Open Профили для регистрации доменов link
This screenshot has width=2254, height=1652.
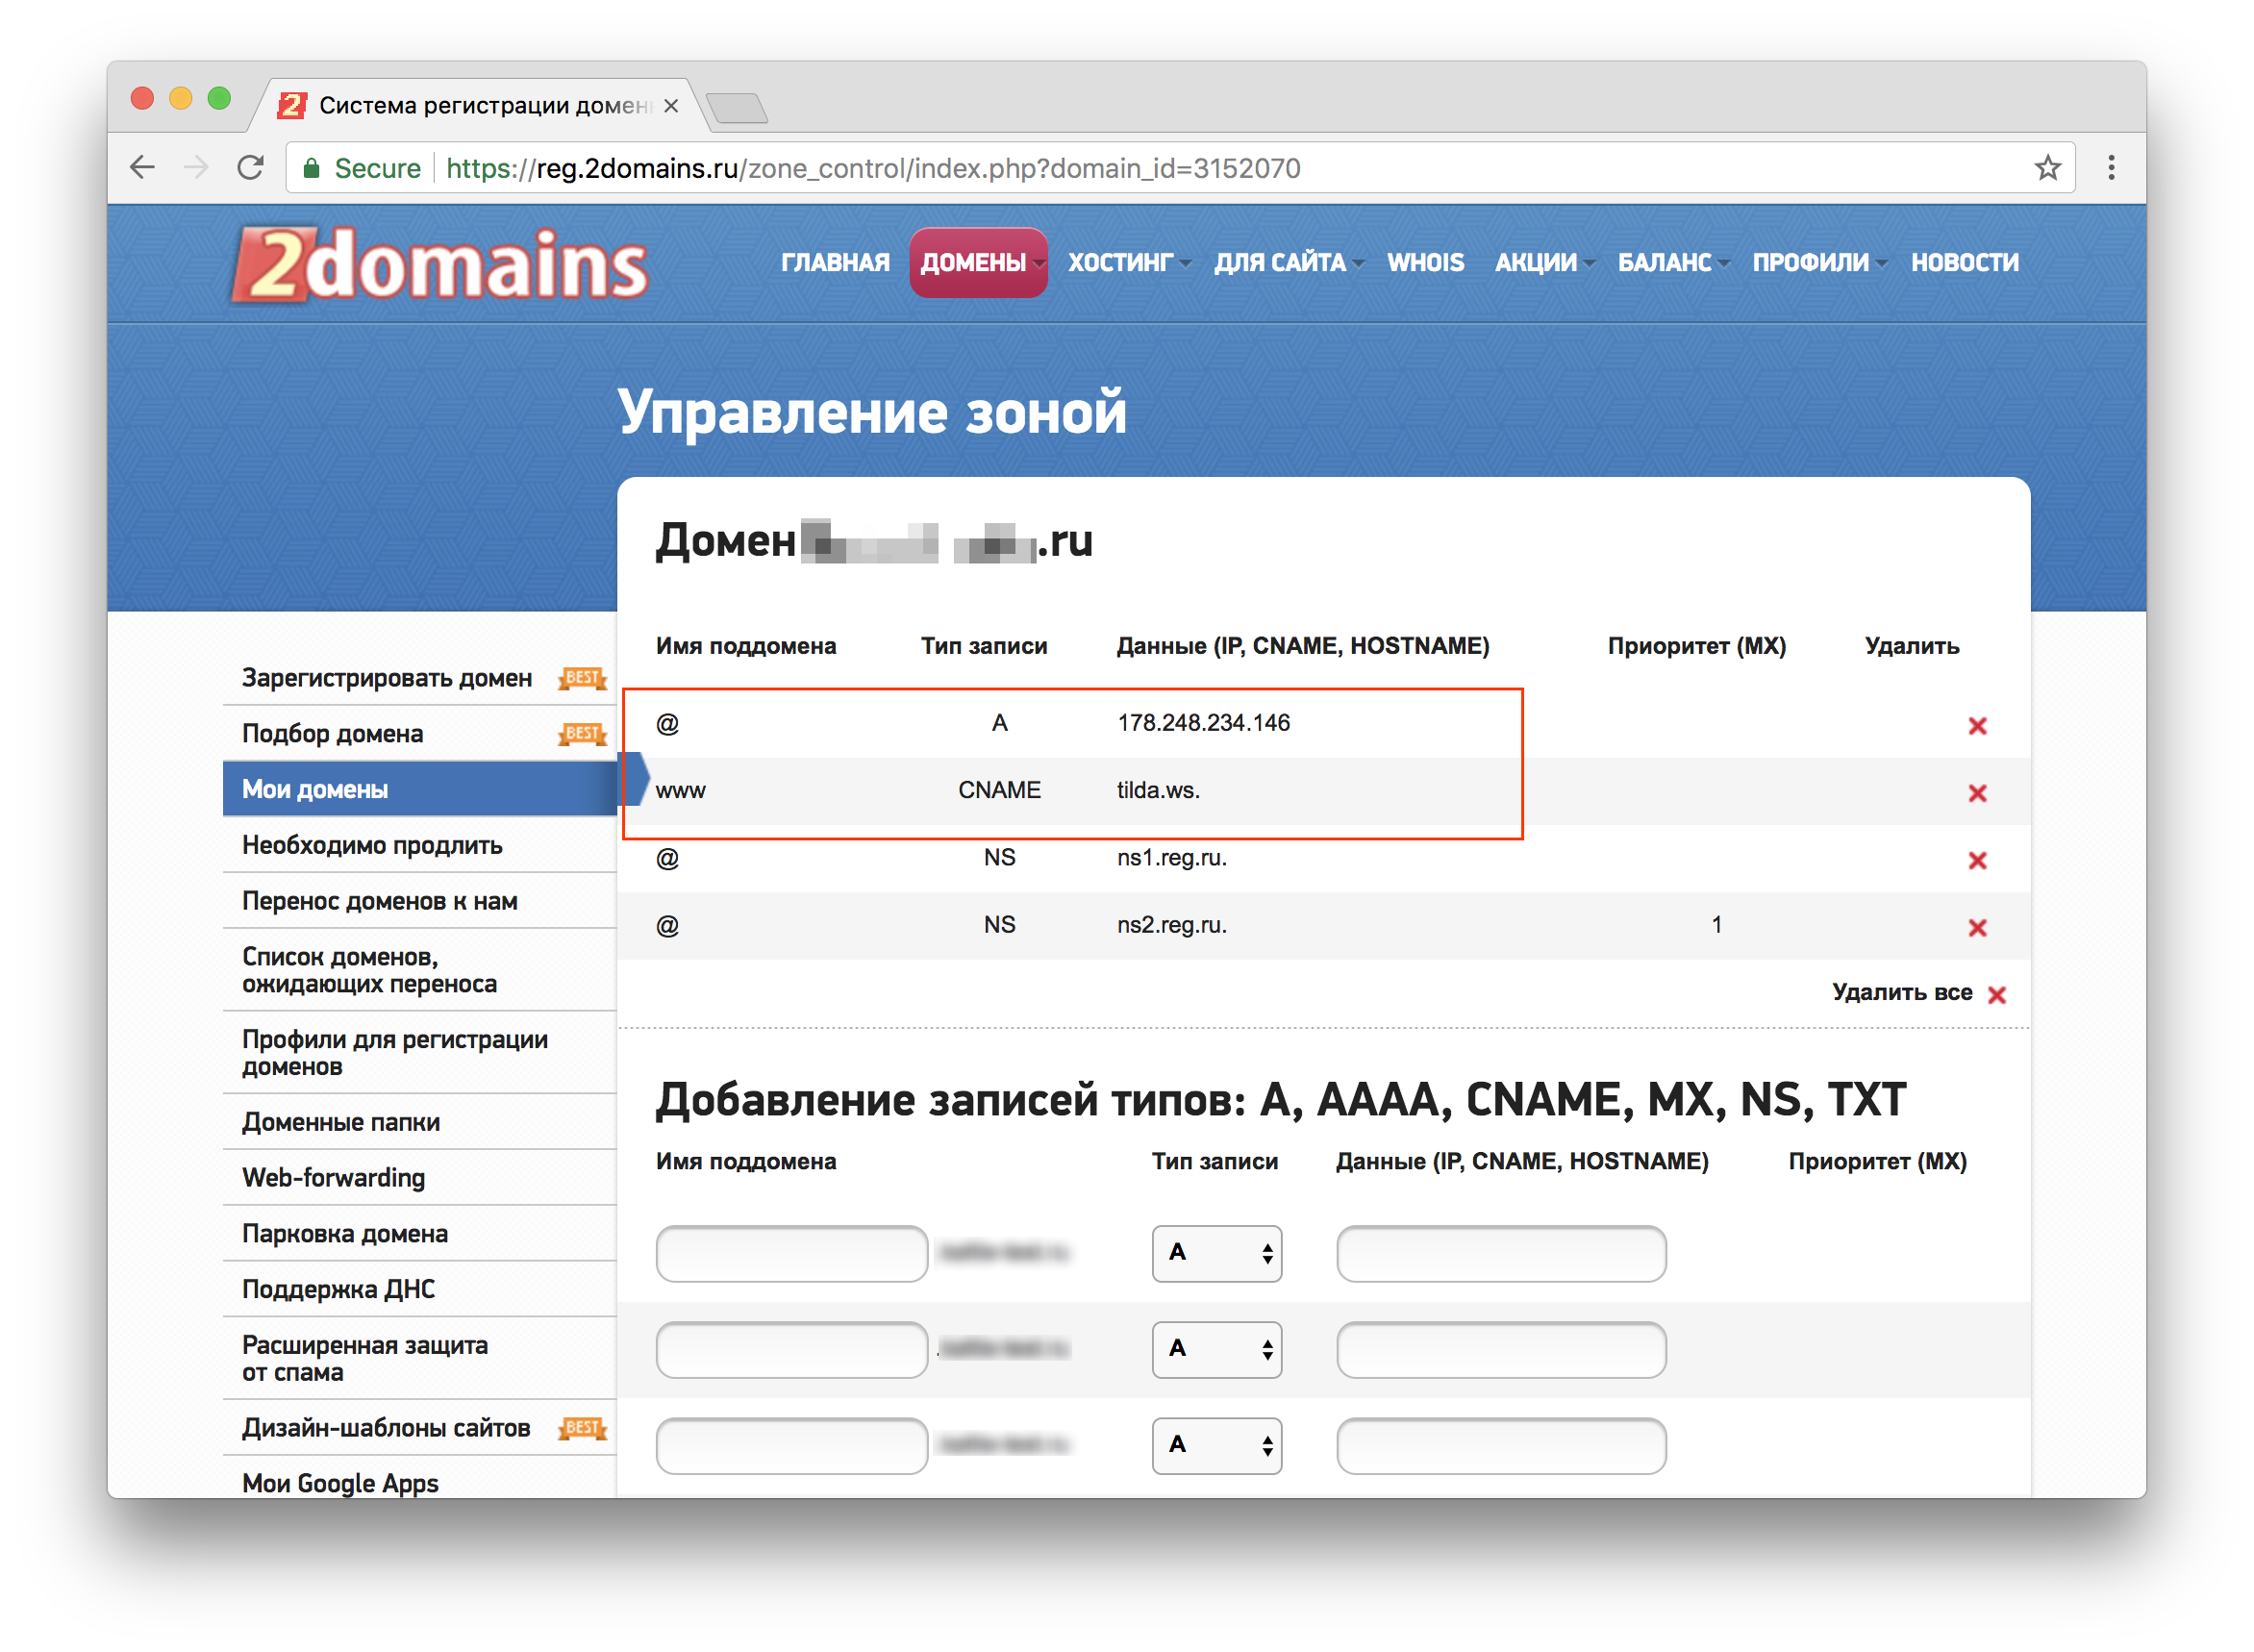[x=395, y=1053]
